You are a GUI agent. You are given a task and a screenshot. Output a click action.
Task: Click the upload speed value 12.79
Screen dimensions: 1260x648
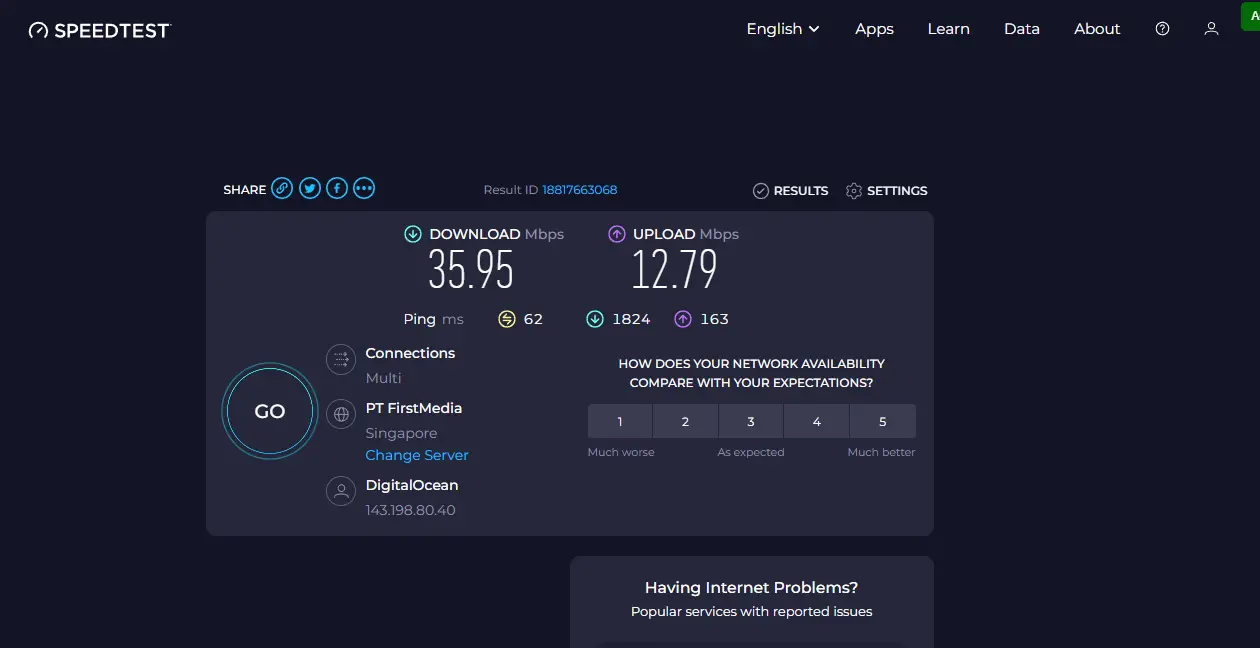(674, 269)
